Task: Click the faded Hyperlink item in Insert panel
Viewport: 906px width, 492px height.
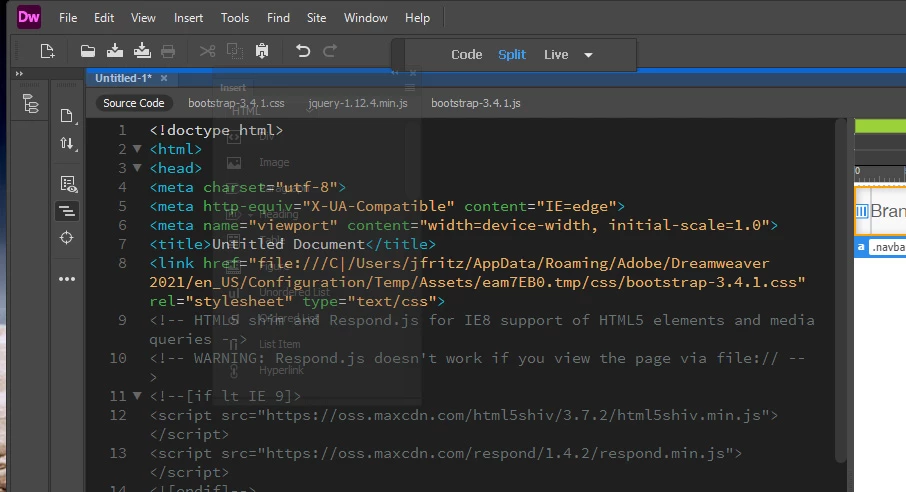Action: click(281, 370)
